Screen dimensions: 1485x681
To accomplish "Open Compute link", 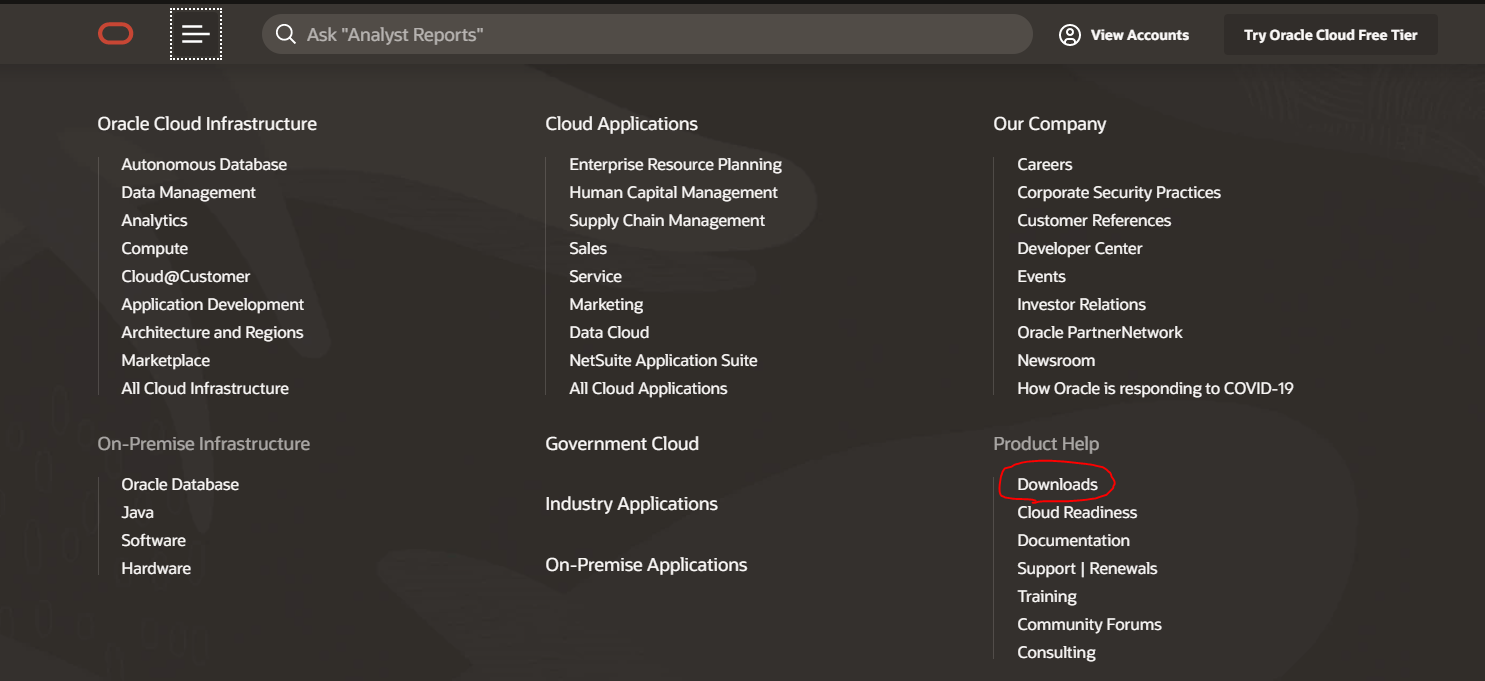I will click(x=154, y=248).
